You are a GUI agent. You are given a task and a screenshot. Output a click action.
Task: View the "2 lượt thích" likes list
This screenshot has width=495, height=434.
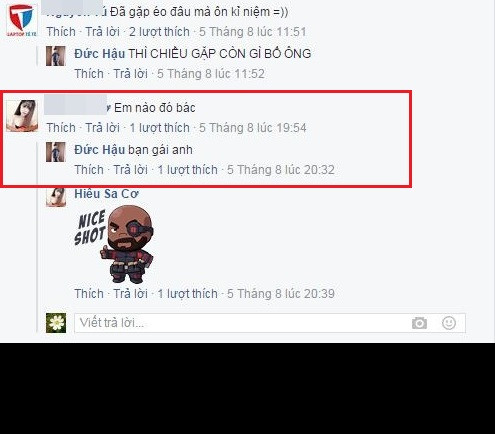tap(159, 32)
